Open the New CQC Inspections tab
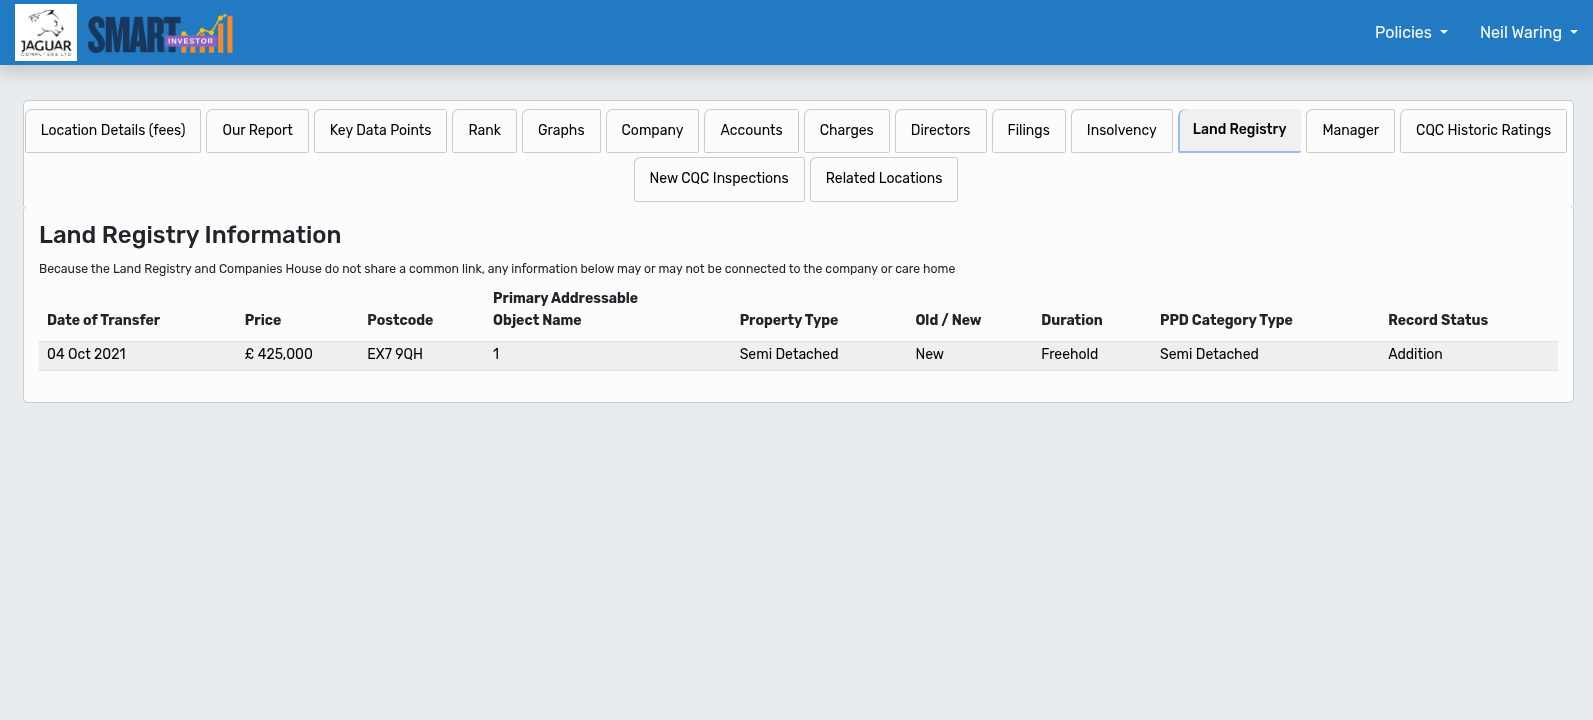This screenshot has width=1593, height=720. (719, 178)
